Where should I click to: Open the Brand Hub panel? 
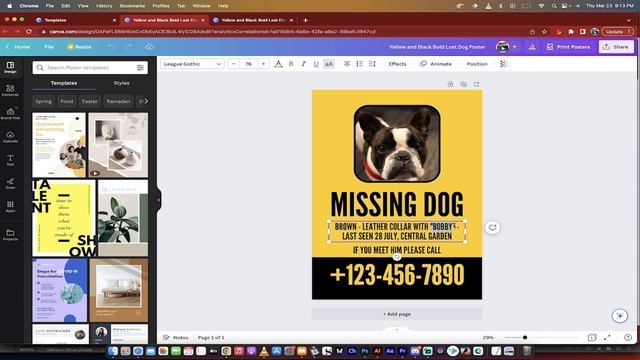[10, 113]
